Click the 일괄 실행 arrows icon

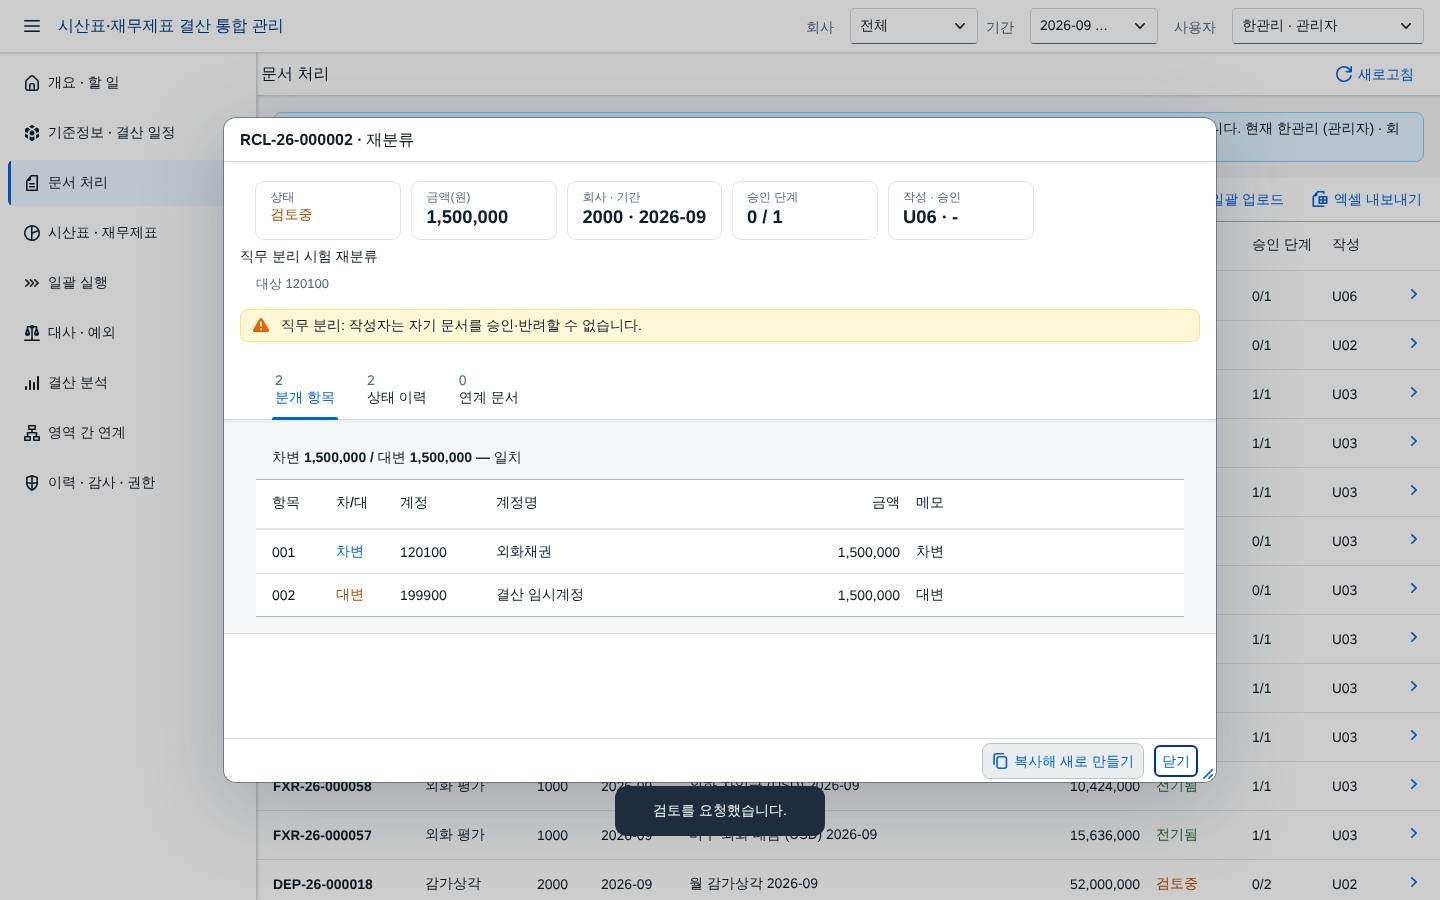pos(32,283)
